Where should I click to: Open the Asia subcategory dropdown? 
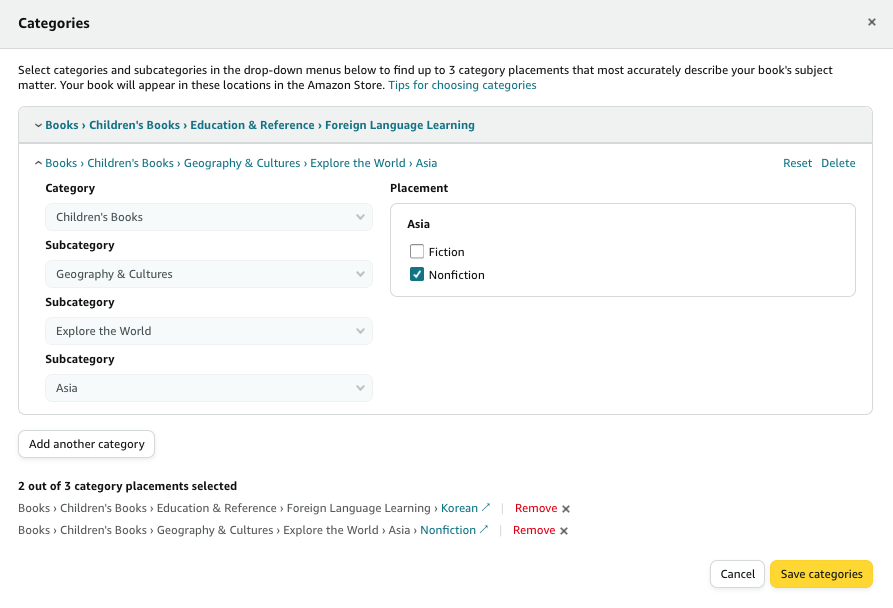(x=209, y=388)
